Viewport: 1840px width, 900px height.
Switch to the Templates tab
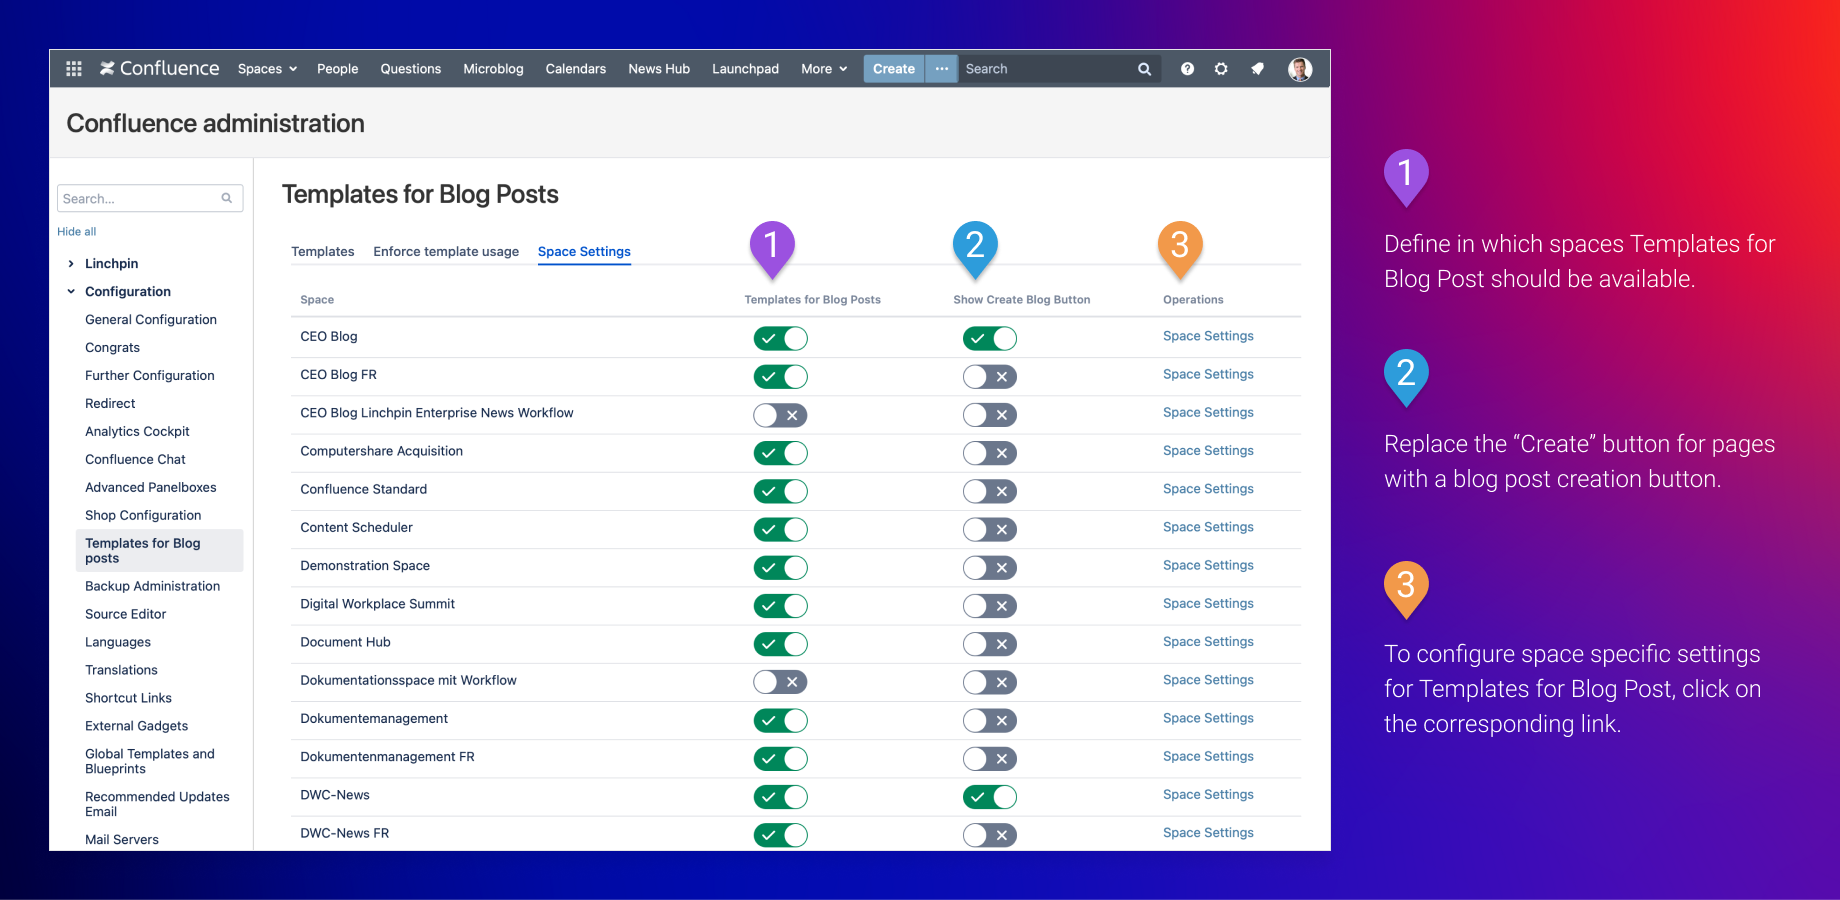[x=322, y=252]
